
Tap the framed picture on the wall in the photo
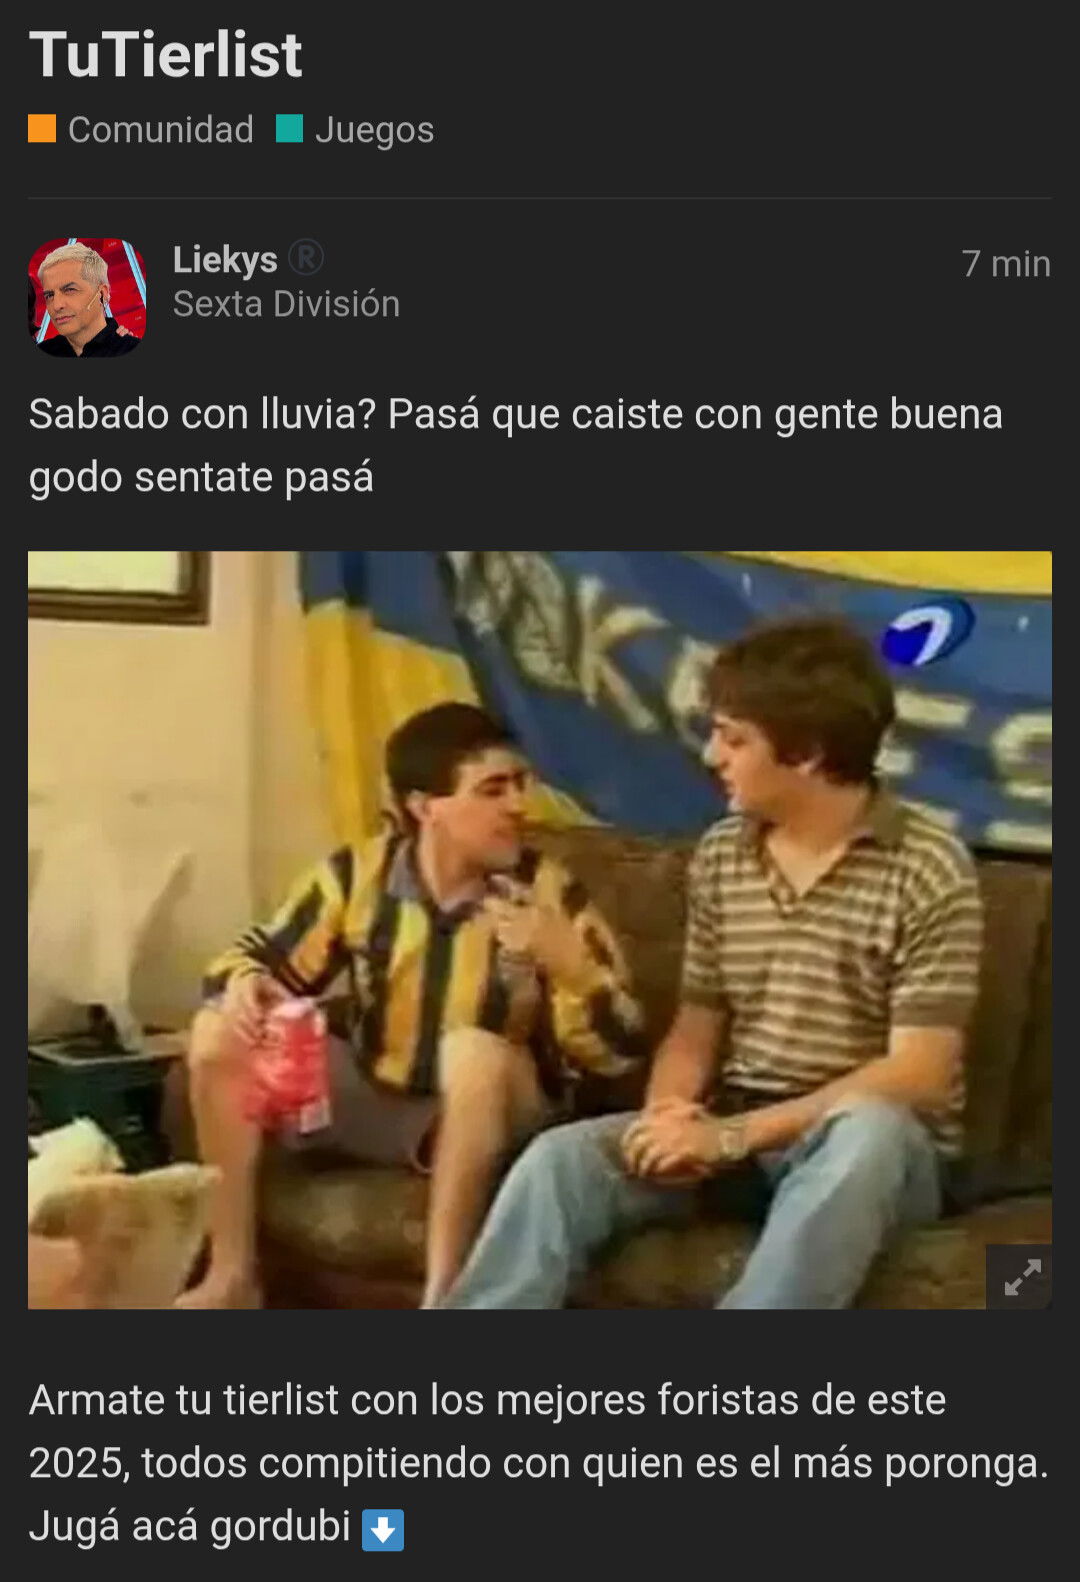[x=118, y=585]
